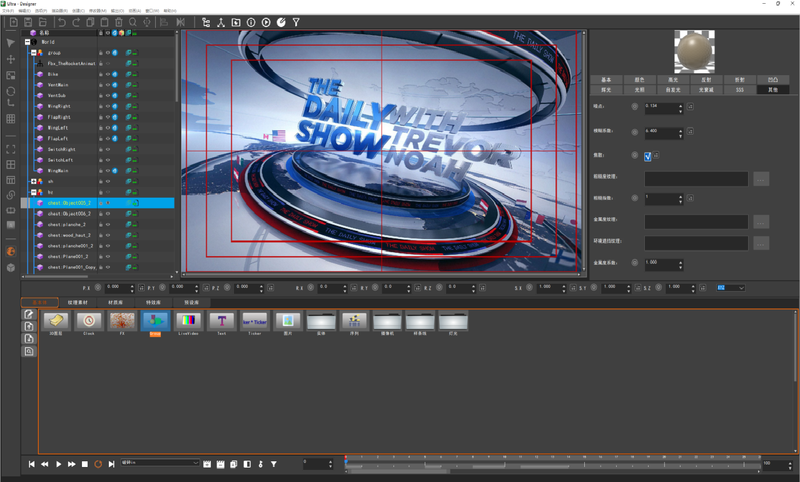Open the dropdown right of S.Z field
Viewport: 800px width, 482px height.
coord(731,288)
